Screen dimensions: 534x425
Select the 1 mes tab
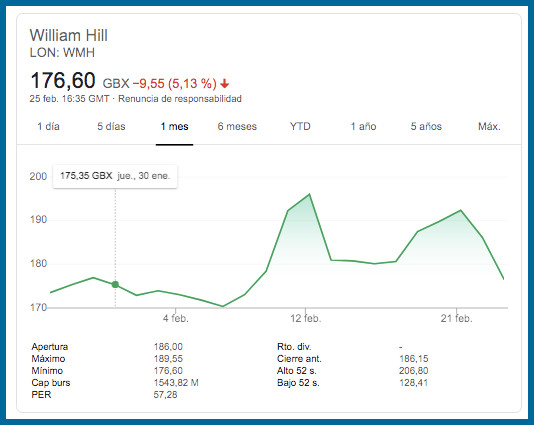tap(174, 126)
